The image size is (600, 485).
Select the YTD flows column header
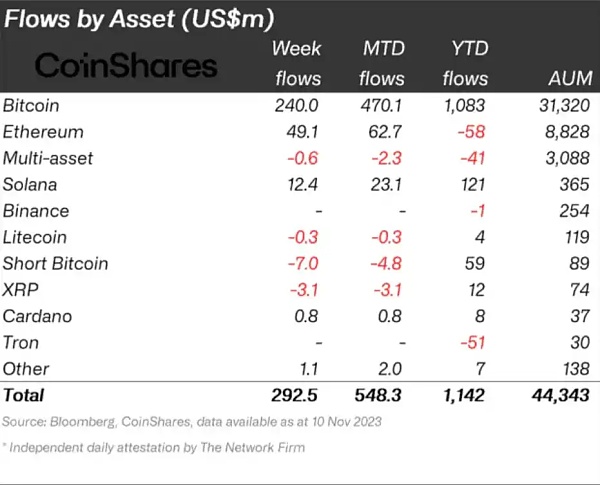(464, 63)
